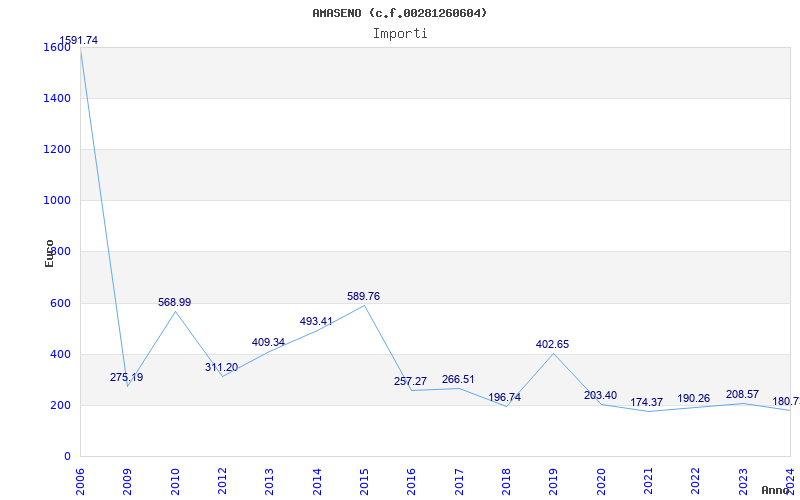Select the 568.99 data label

pos(174,303)
